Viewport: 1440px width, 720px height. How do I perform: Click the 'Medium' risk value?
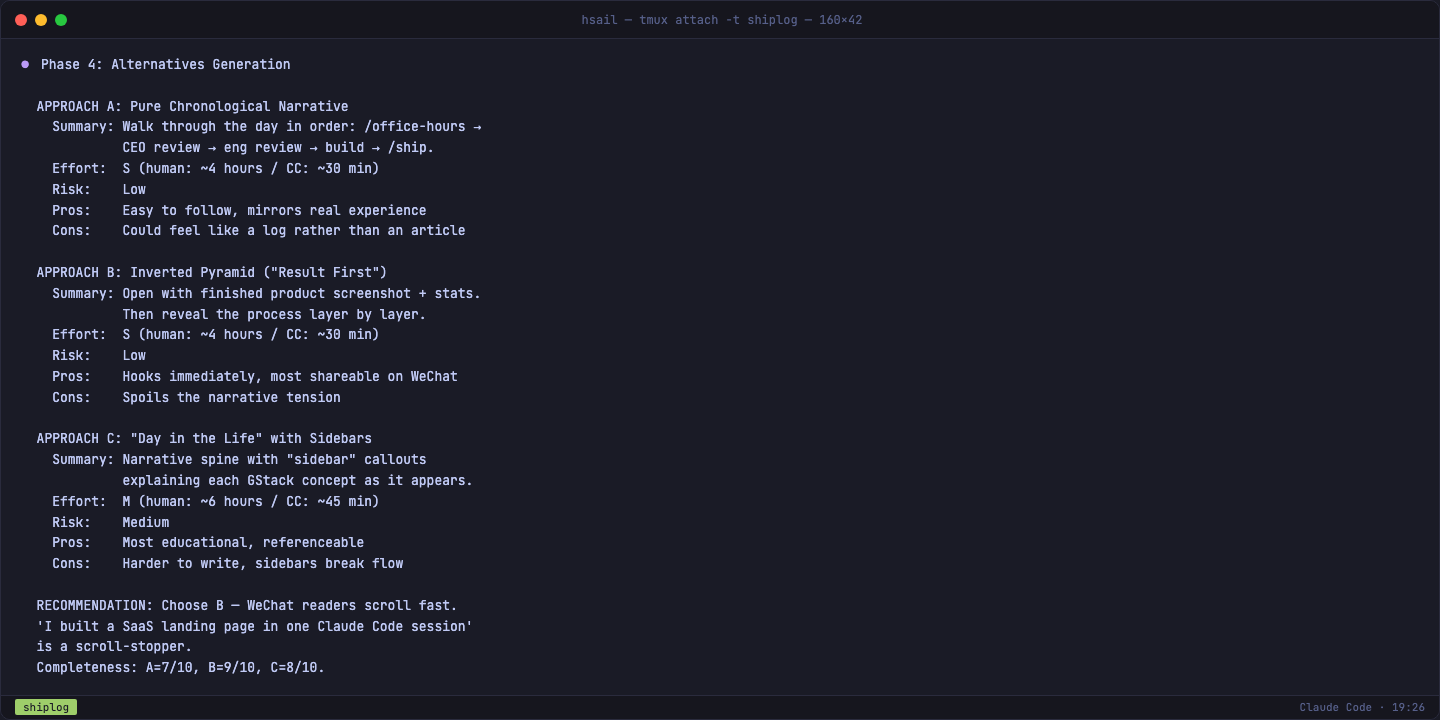click(x=146, y=522)
